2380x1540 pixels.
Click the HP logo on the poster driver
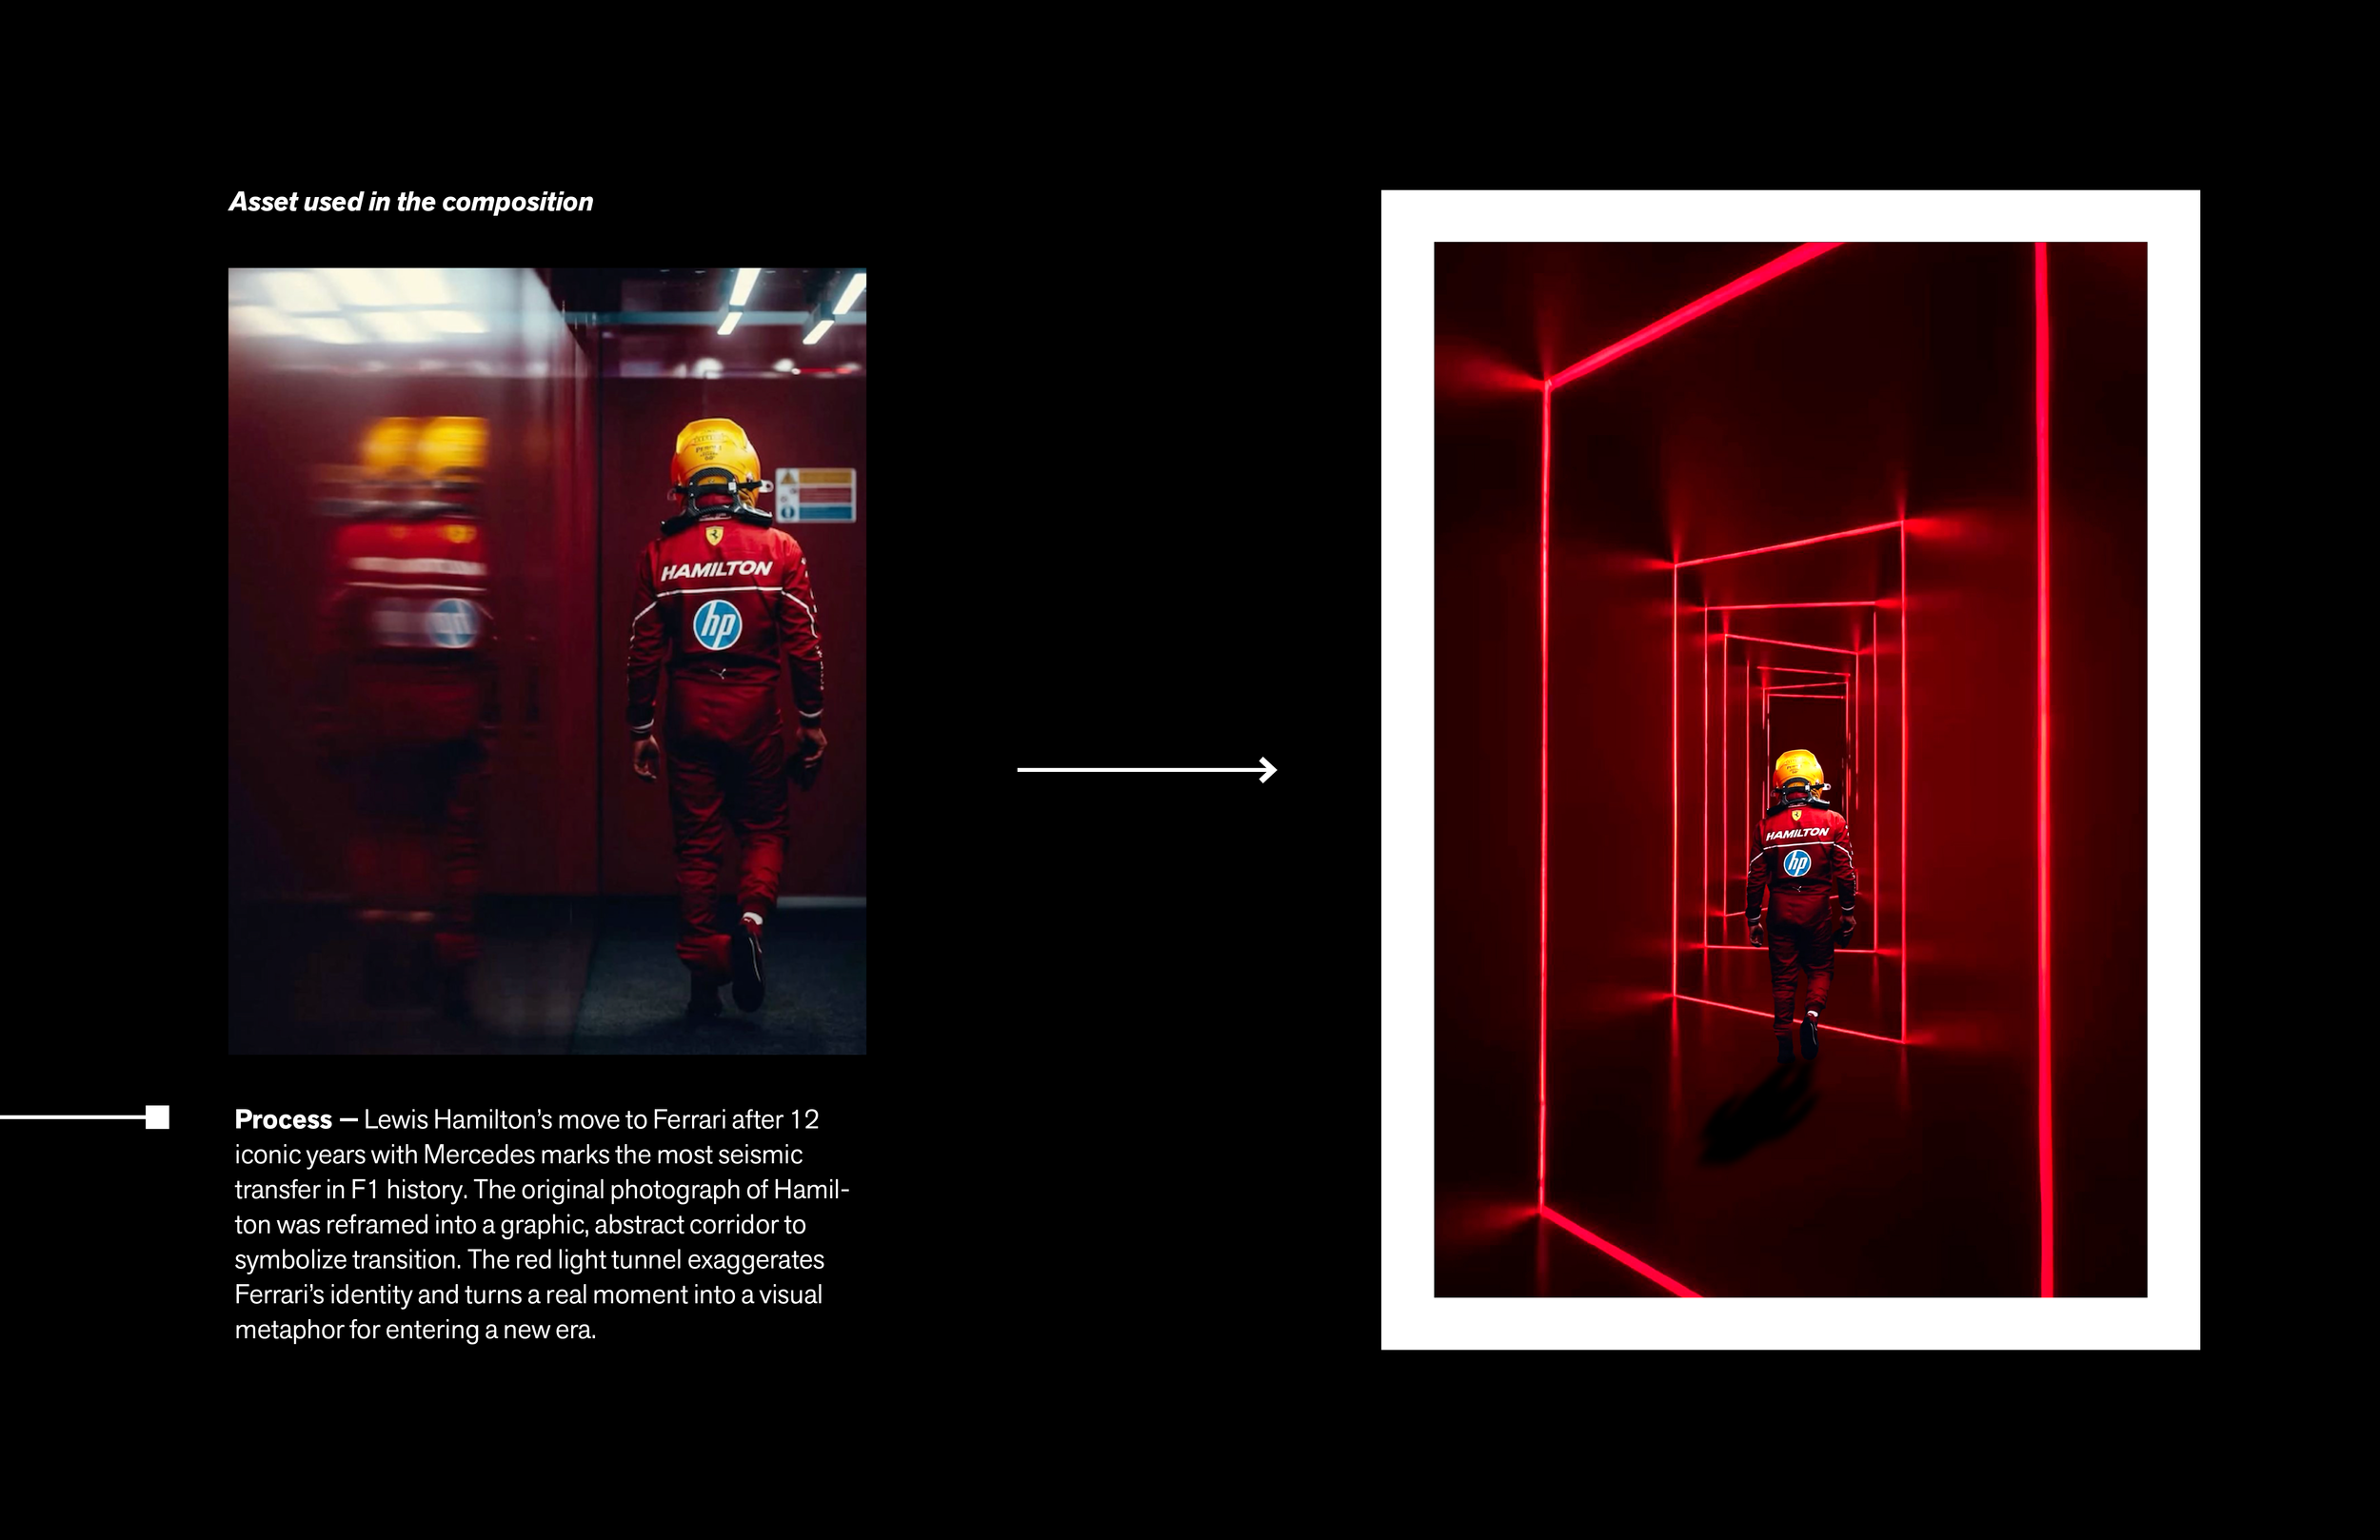[x=1797, y=862]
